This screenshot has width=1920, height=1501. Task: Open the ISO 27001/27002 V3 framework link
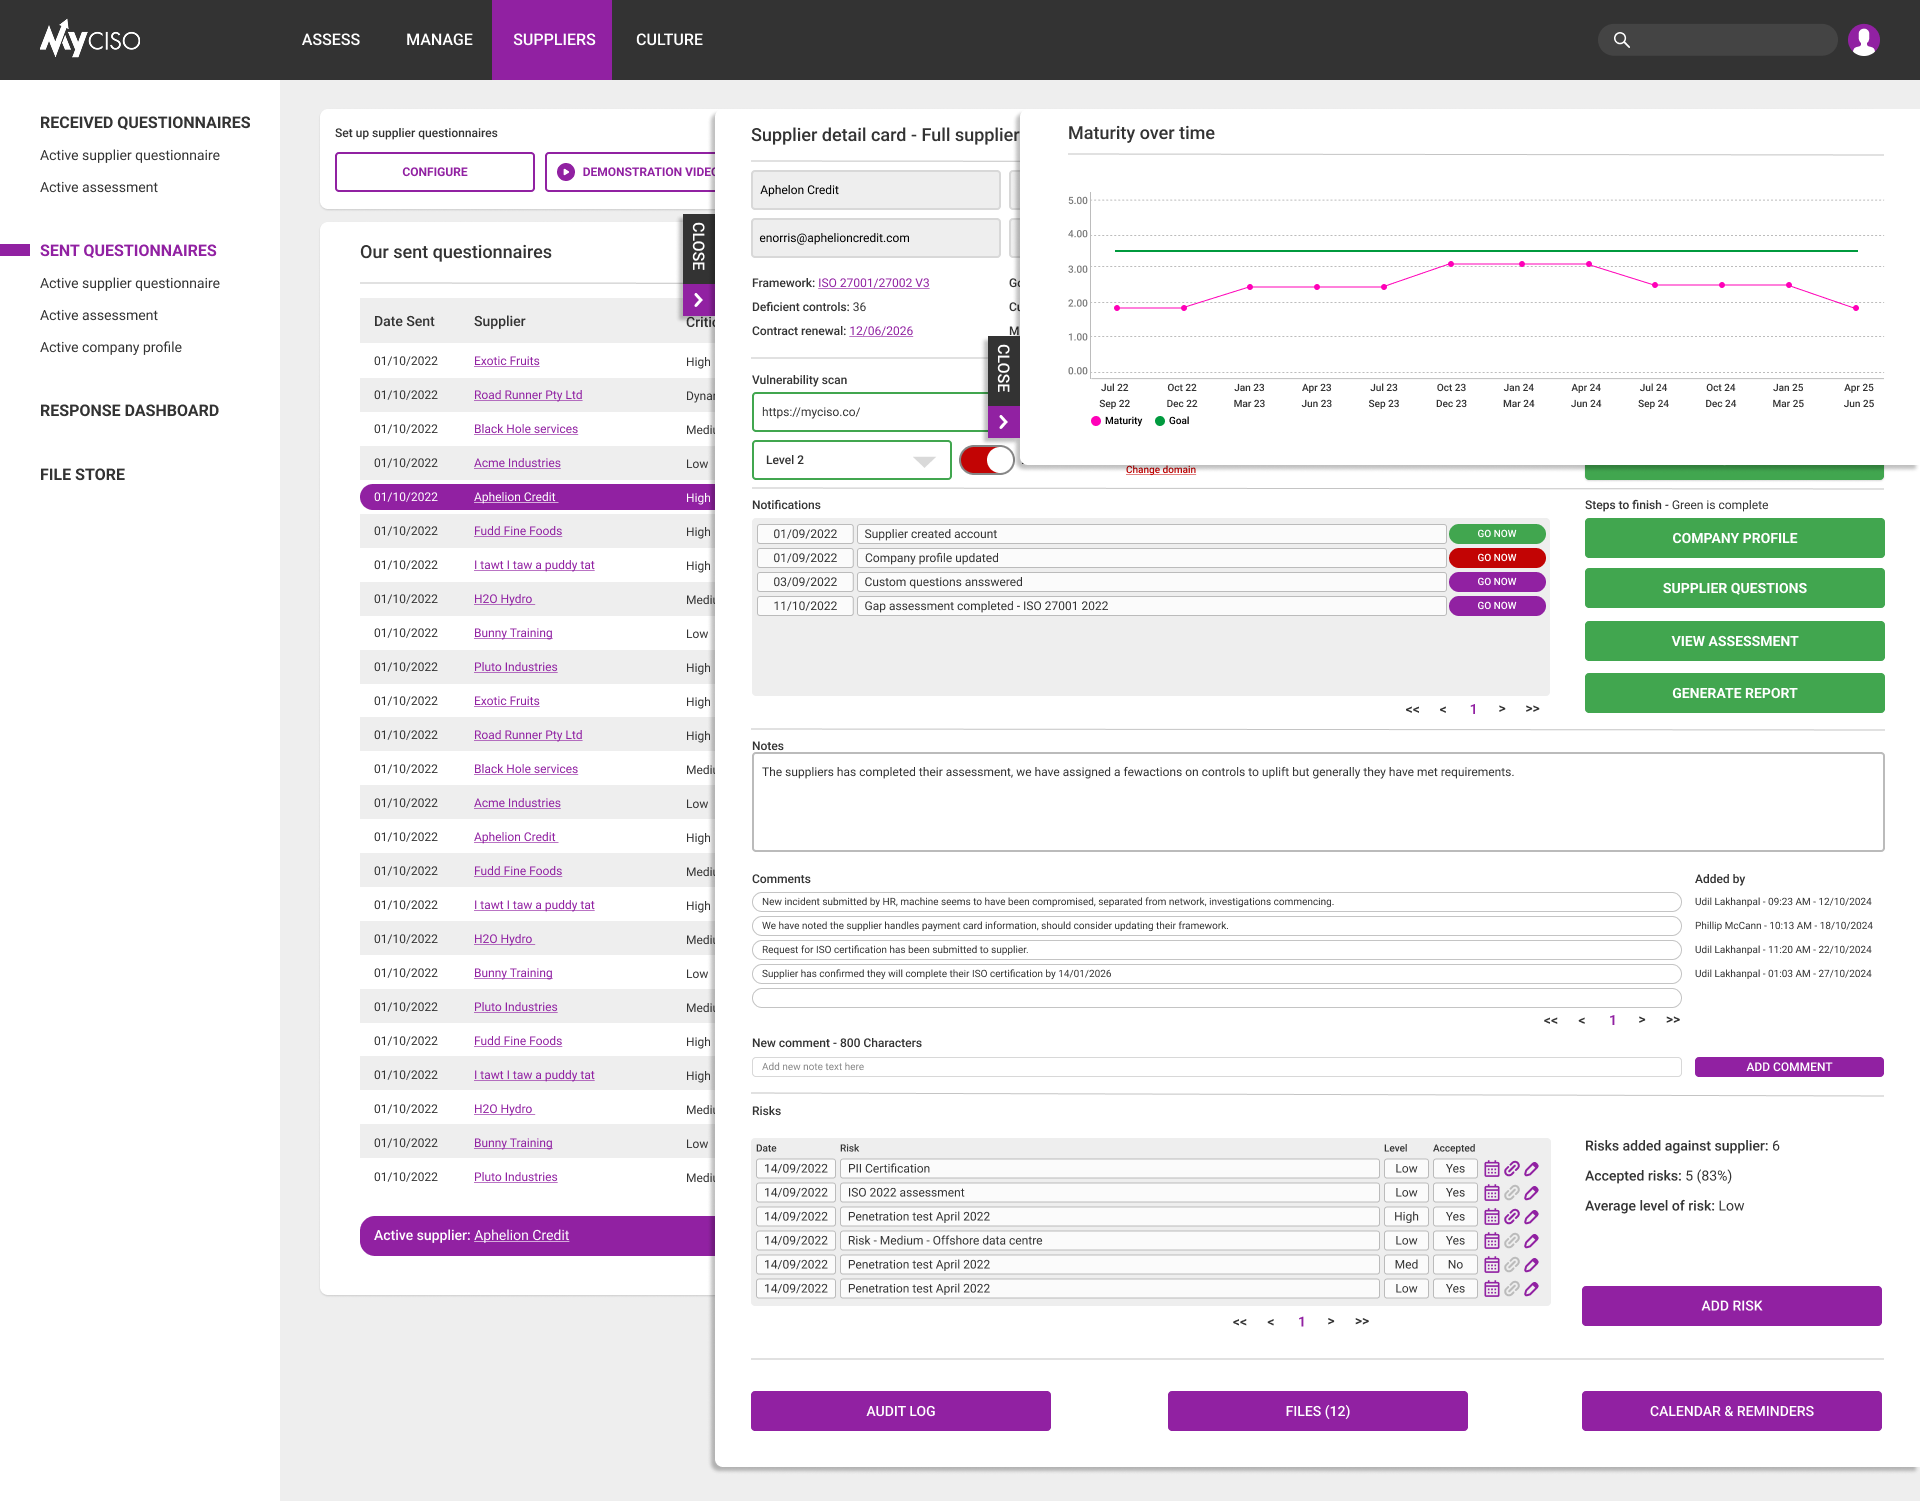[x=873, y=283]
